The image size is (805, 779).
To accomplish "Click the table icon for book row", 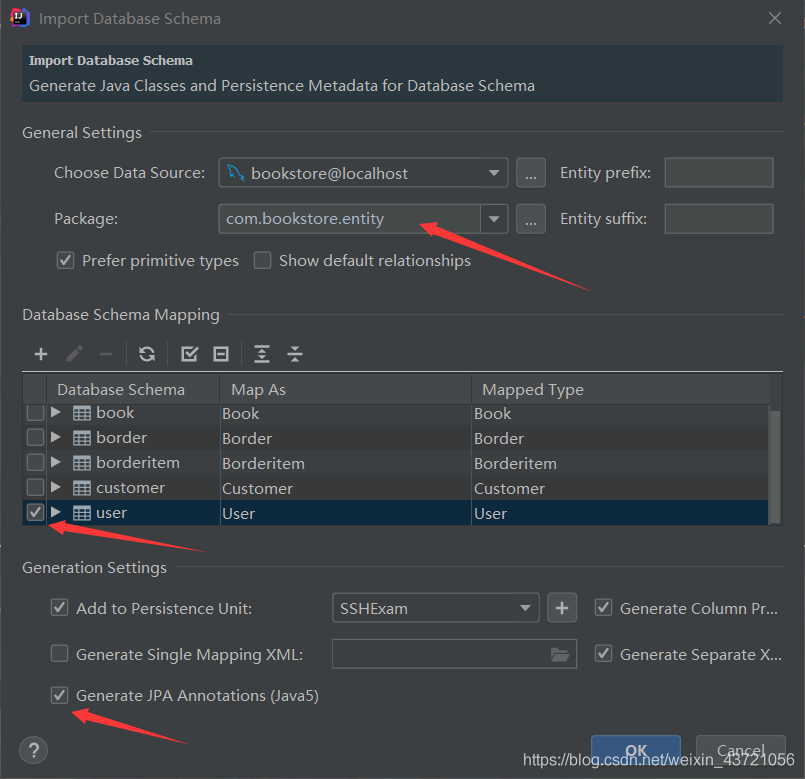I will [x=82, y=413].
